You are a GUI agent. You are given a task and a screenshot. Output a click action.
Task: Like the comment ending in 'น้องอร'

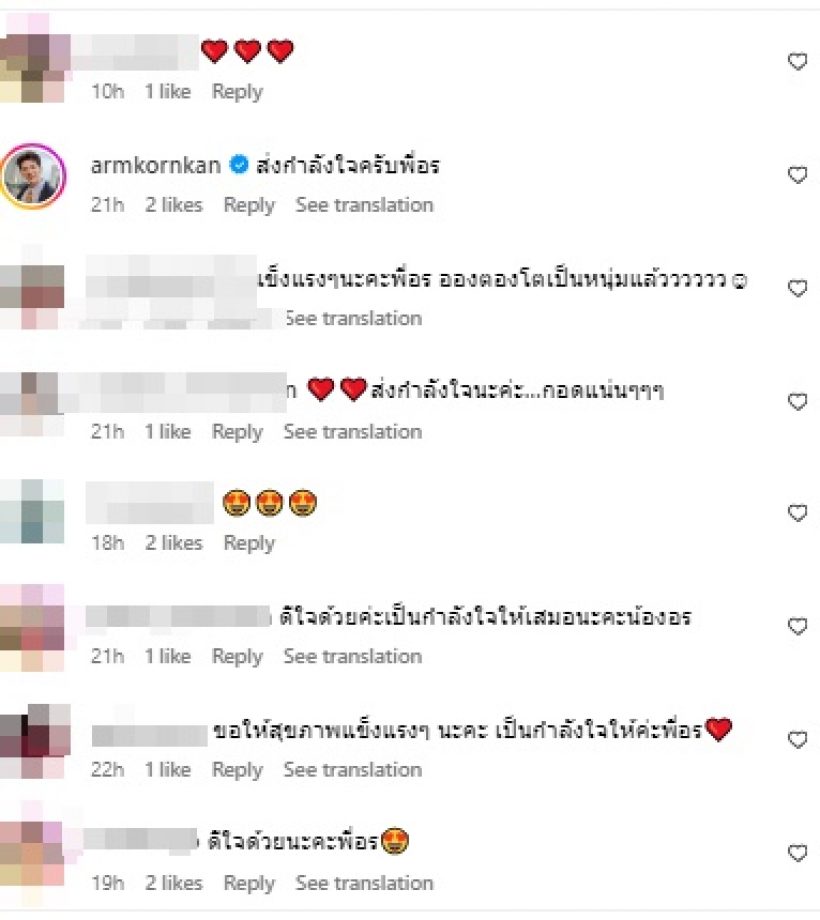click(x=797, y=627)
